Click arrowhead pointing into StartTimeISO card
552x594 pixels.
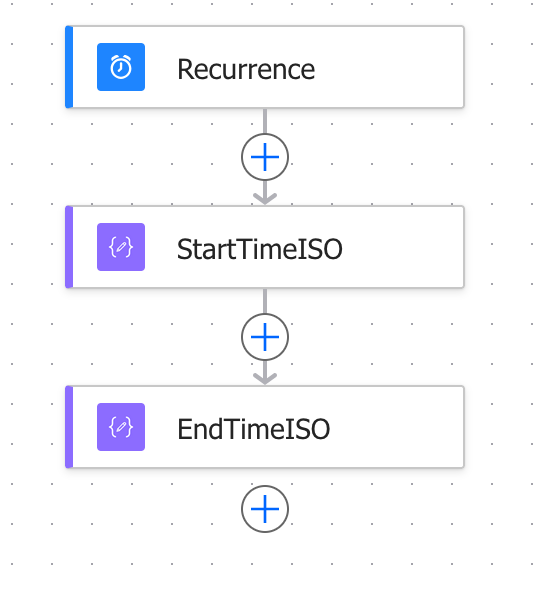click(x=265, y=198)
